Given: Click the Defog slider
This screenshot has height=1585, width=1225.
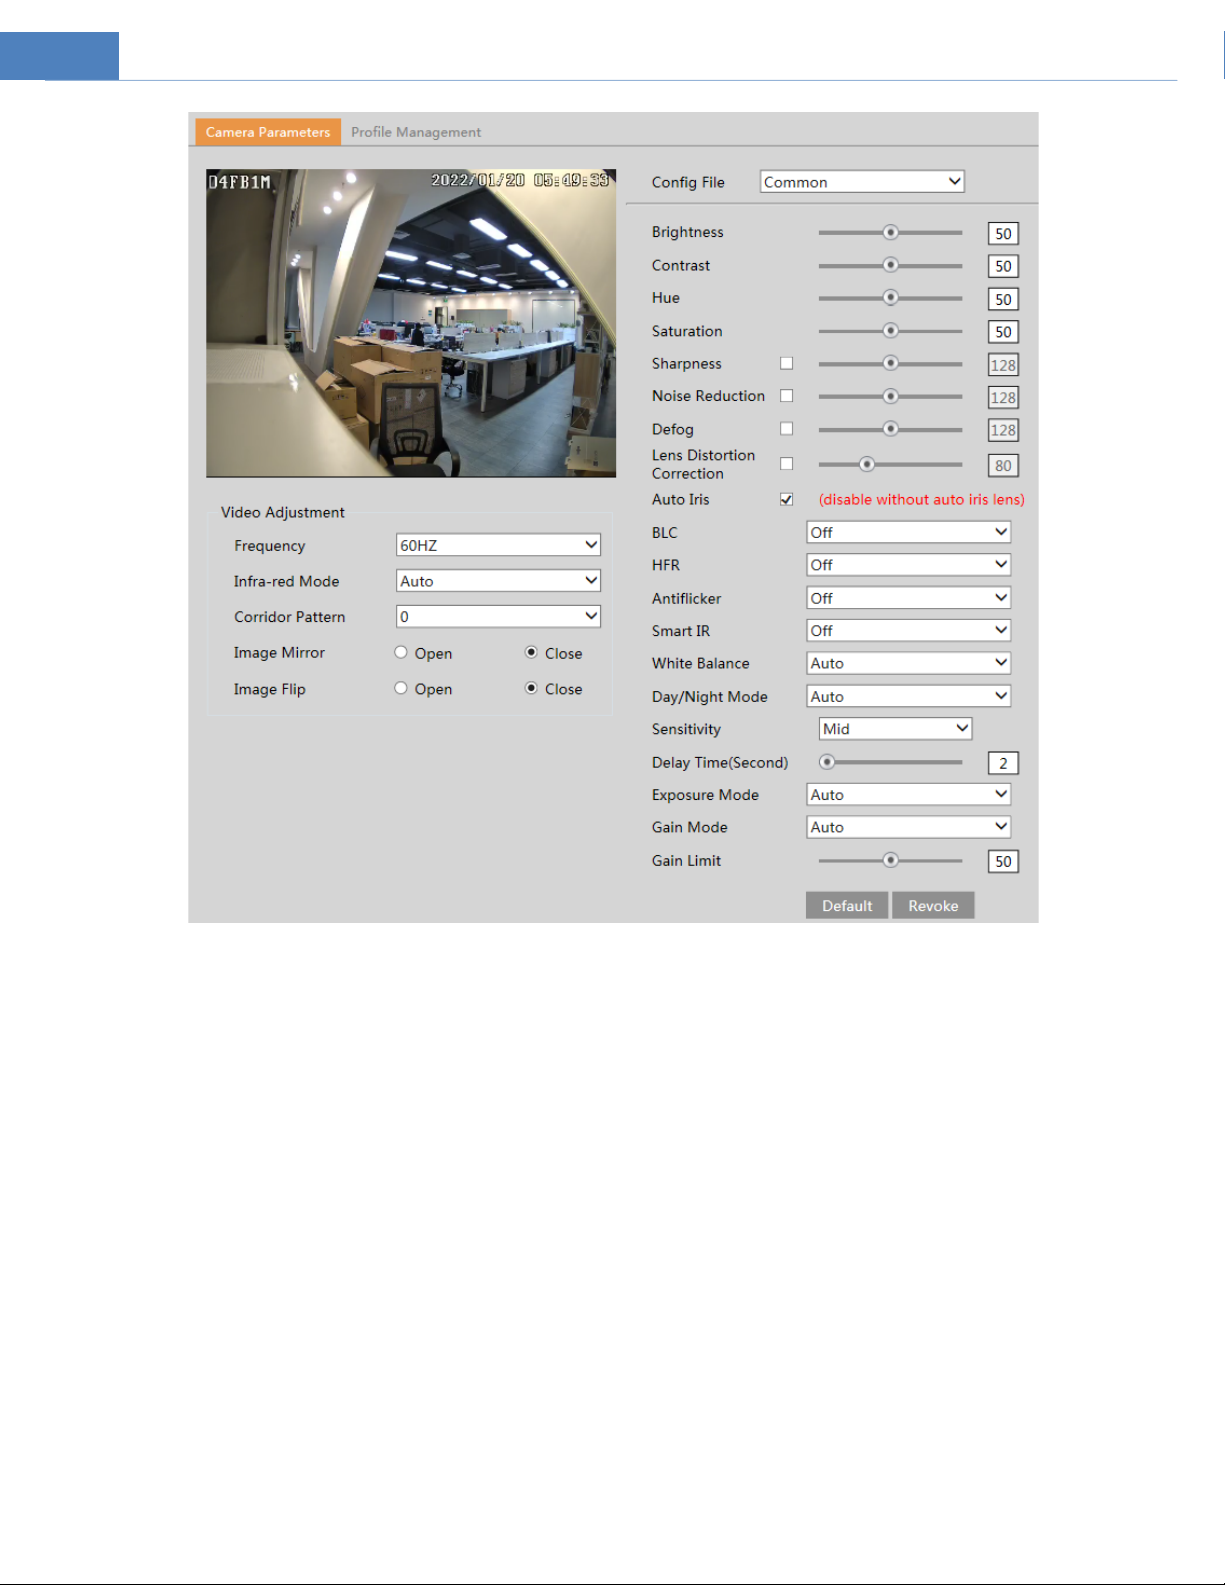Looking at the screenshot, I should [890, 429].
